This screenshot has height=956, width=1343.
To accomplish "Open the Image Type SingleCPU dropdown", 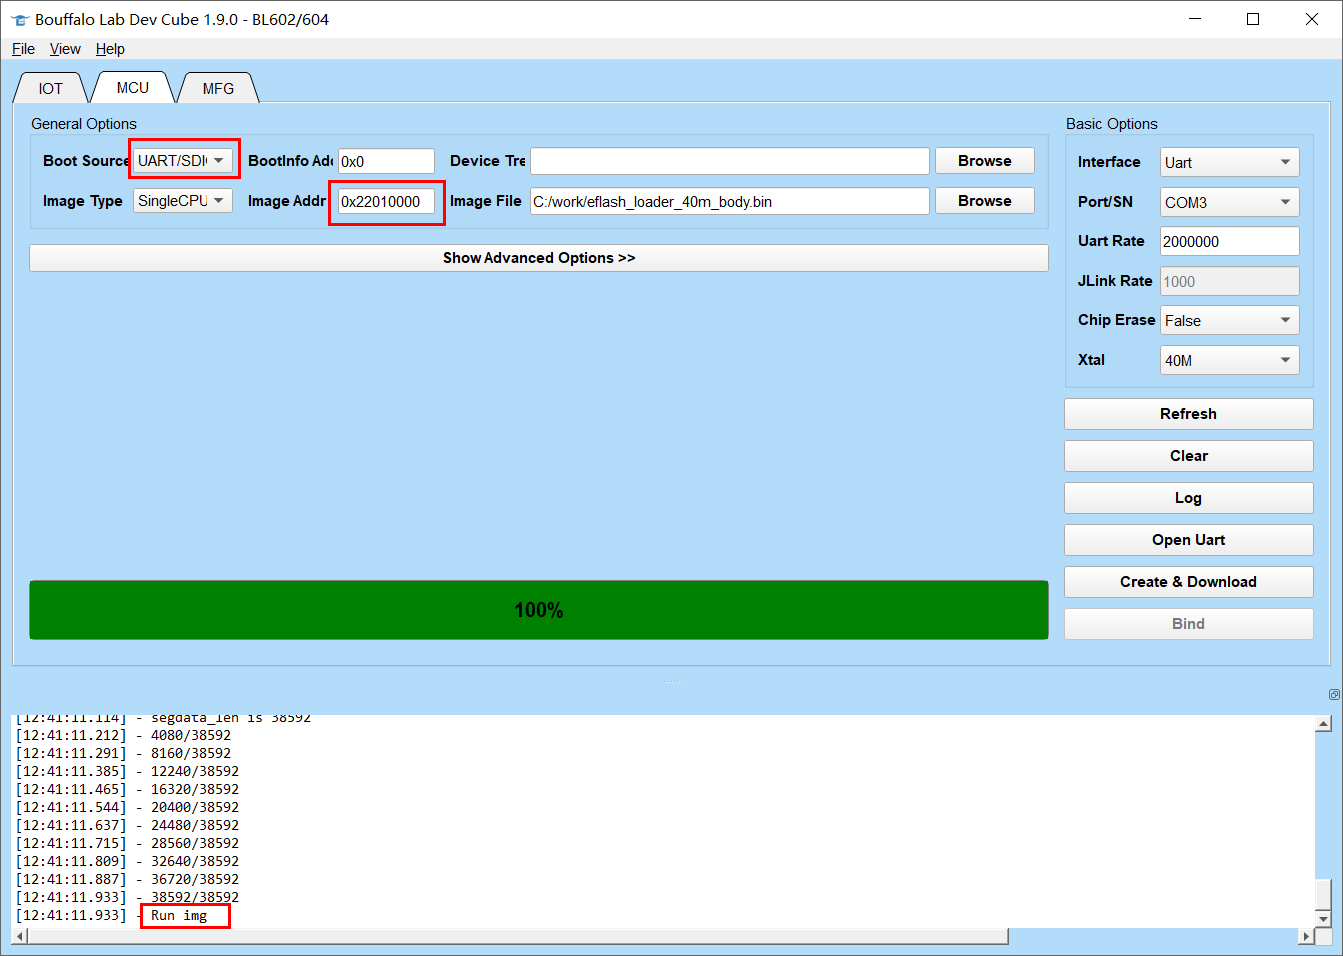I will point(183,200).
